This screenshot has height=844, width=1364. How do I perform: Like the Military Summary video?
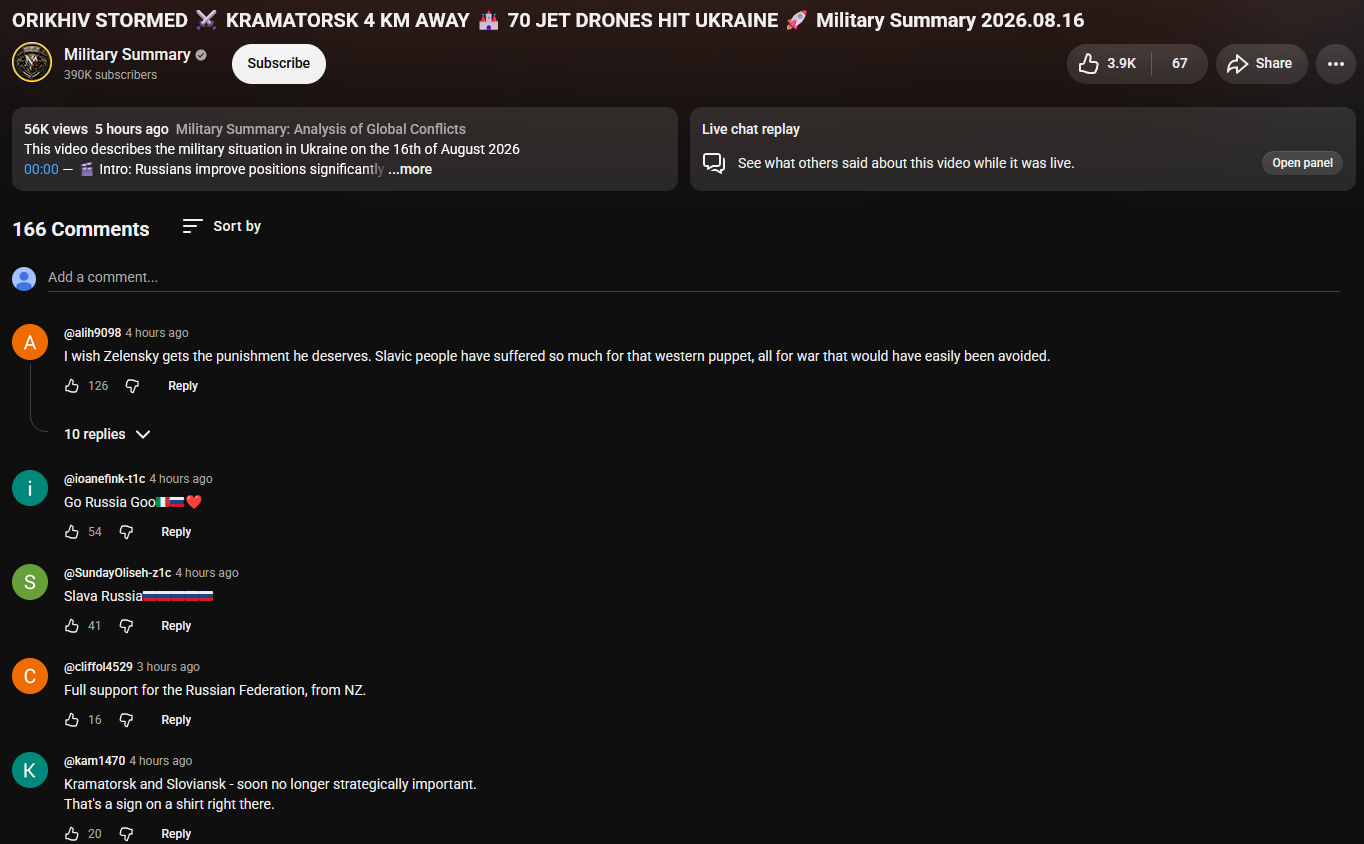tap(1108, 63)
